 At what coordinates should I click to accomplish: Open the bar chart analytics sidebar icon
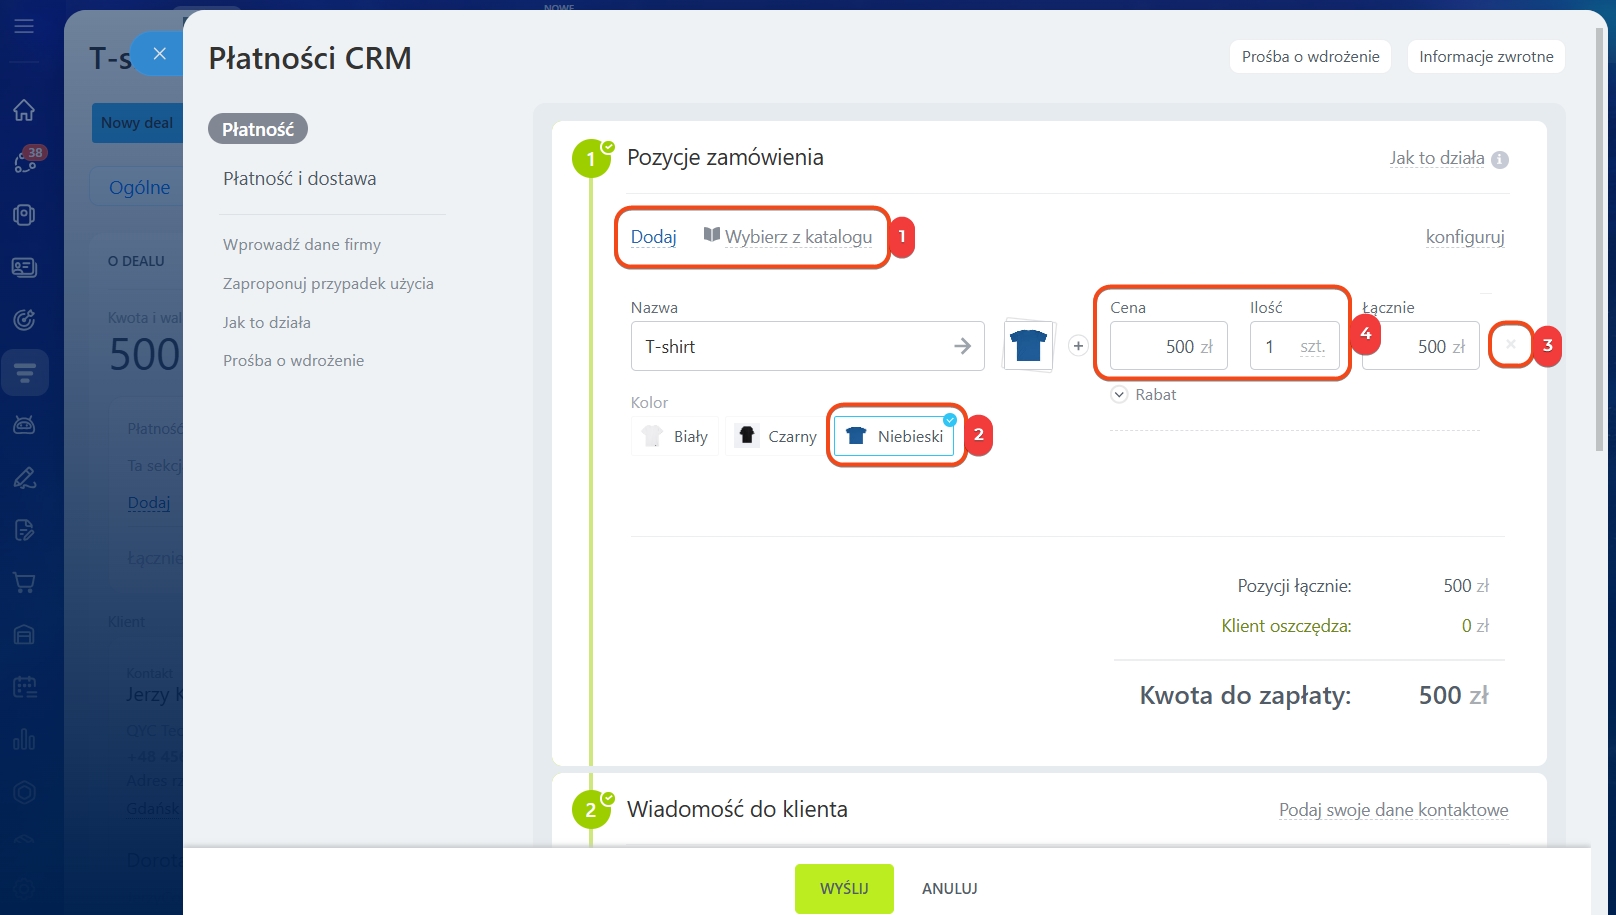click(x=24, y=740)
